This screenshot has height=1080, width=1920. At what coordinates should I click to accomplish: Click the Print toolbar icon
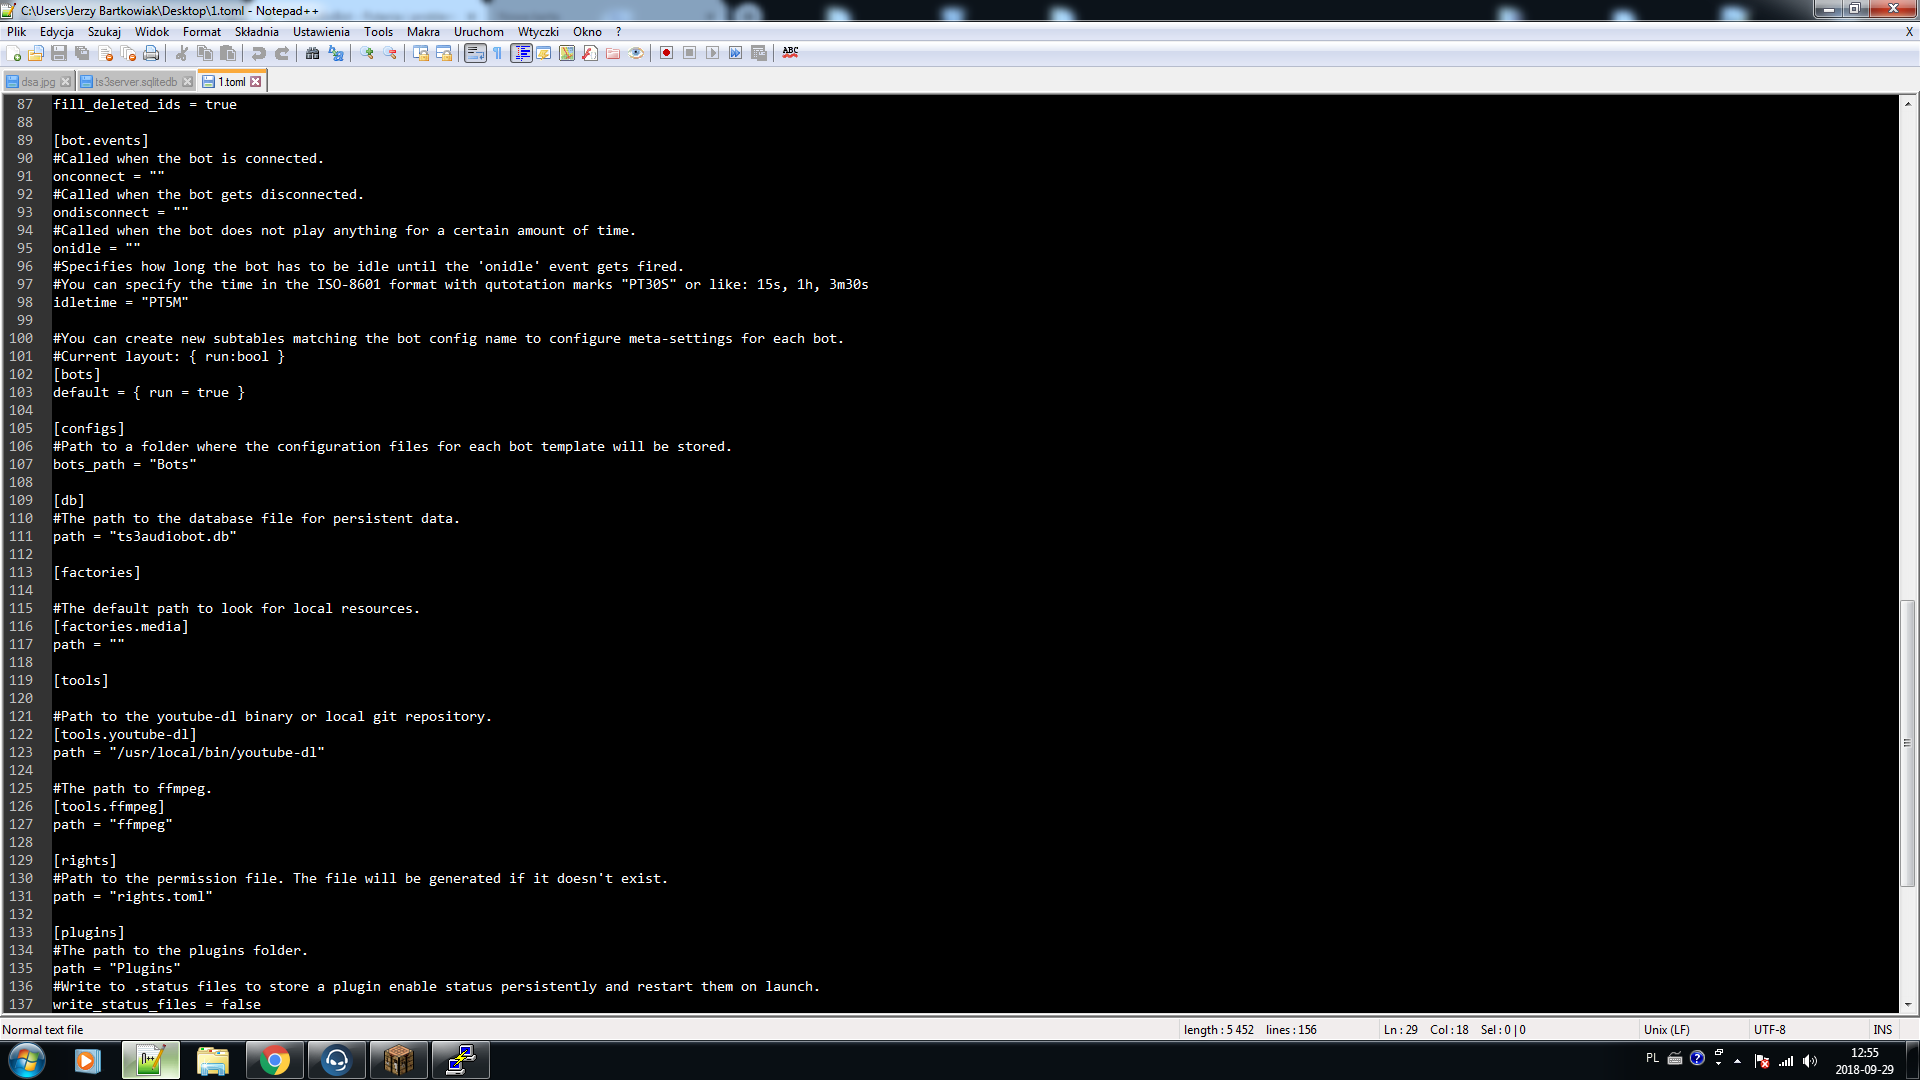tap(151, 53)
